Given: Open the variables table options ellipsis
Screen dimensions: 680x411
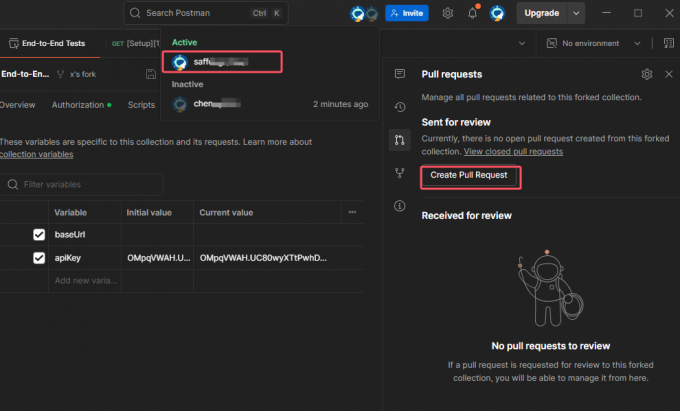Looking at the screenshot, I should (x=352, y=212).
